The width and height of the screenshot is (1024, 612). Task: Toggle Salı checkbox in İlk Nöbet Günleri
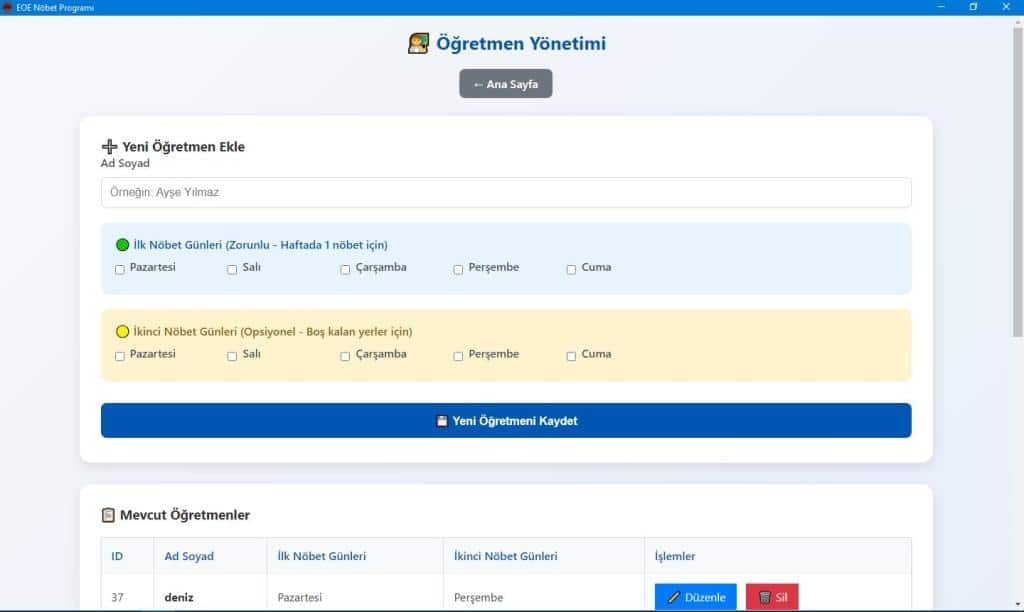pos(232,269)
